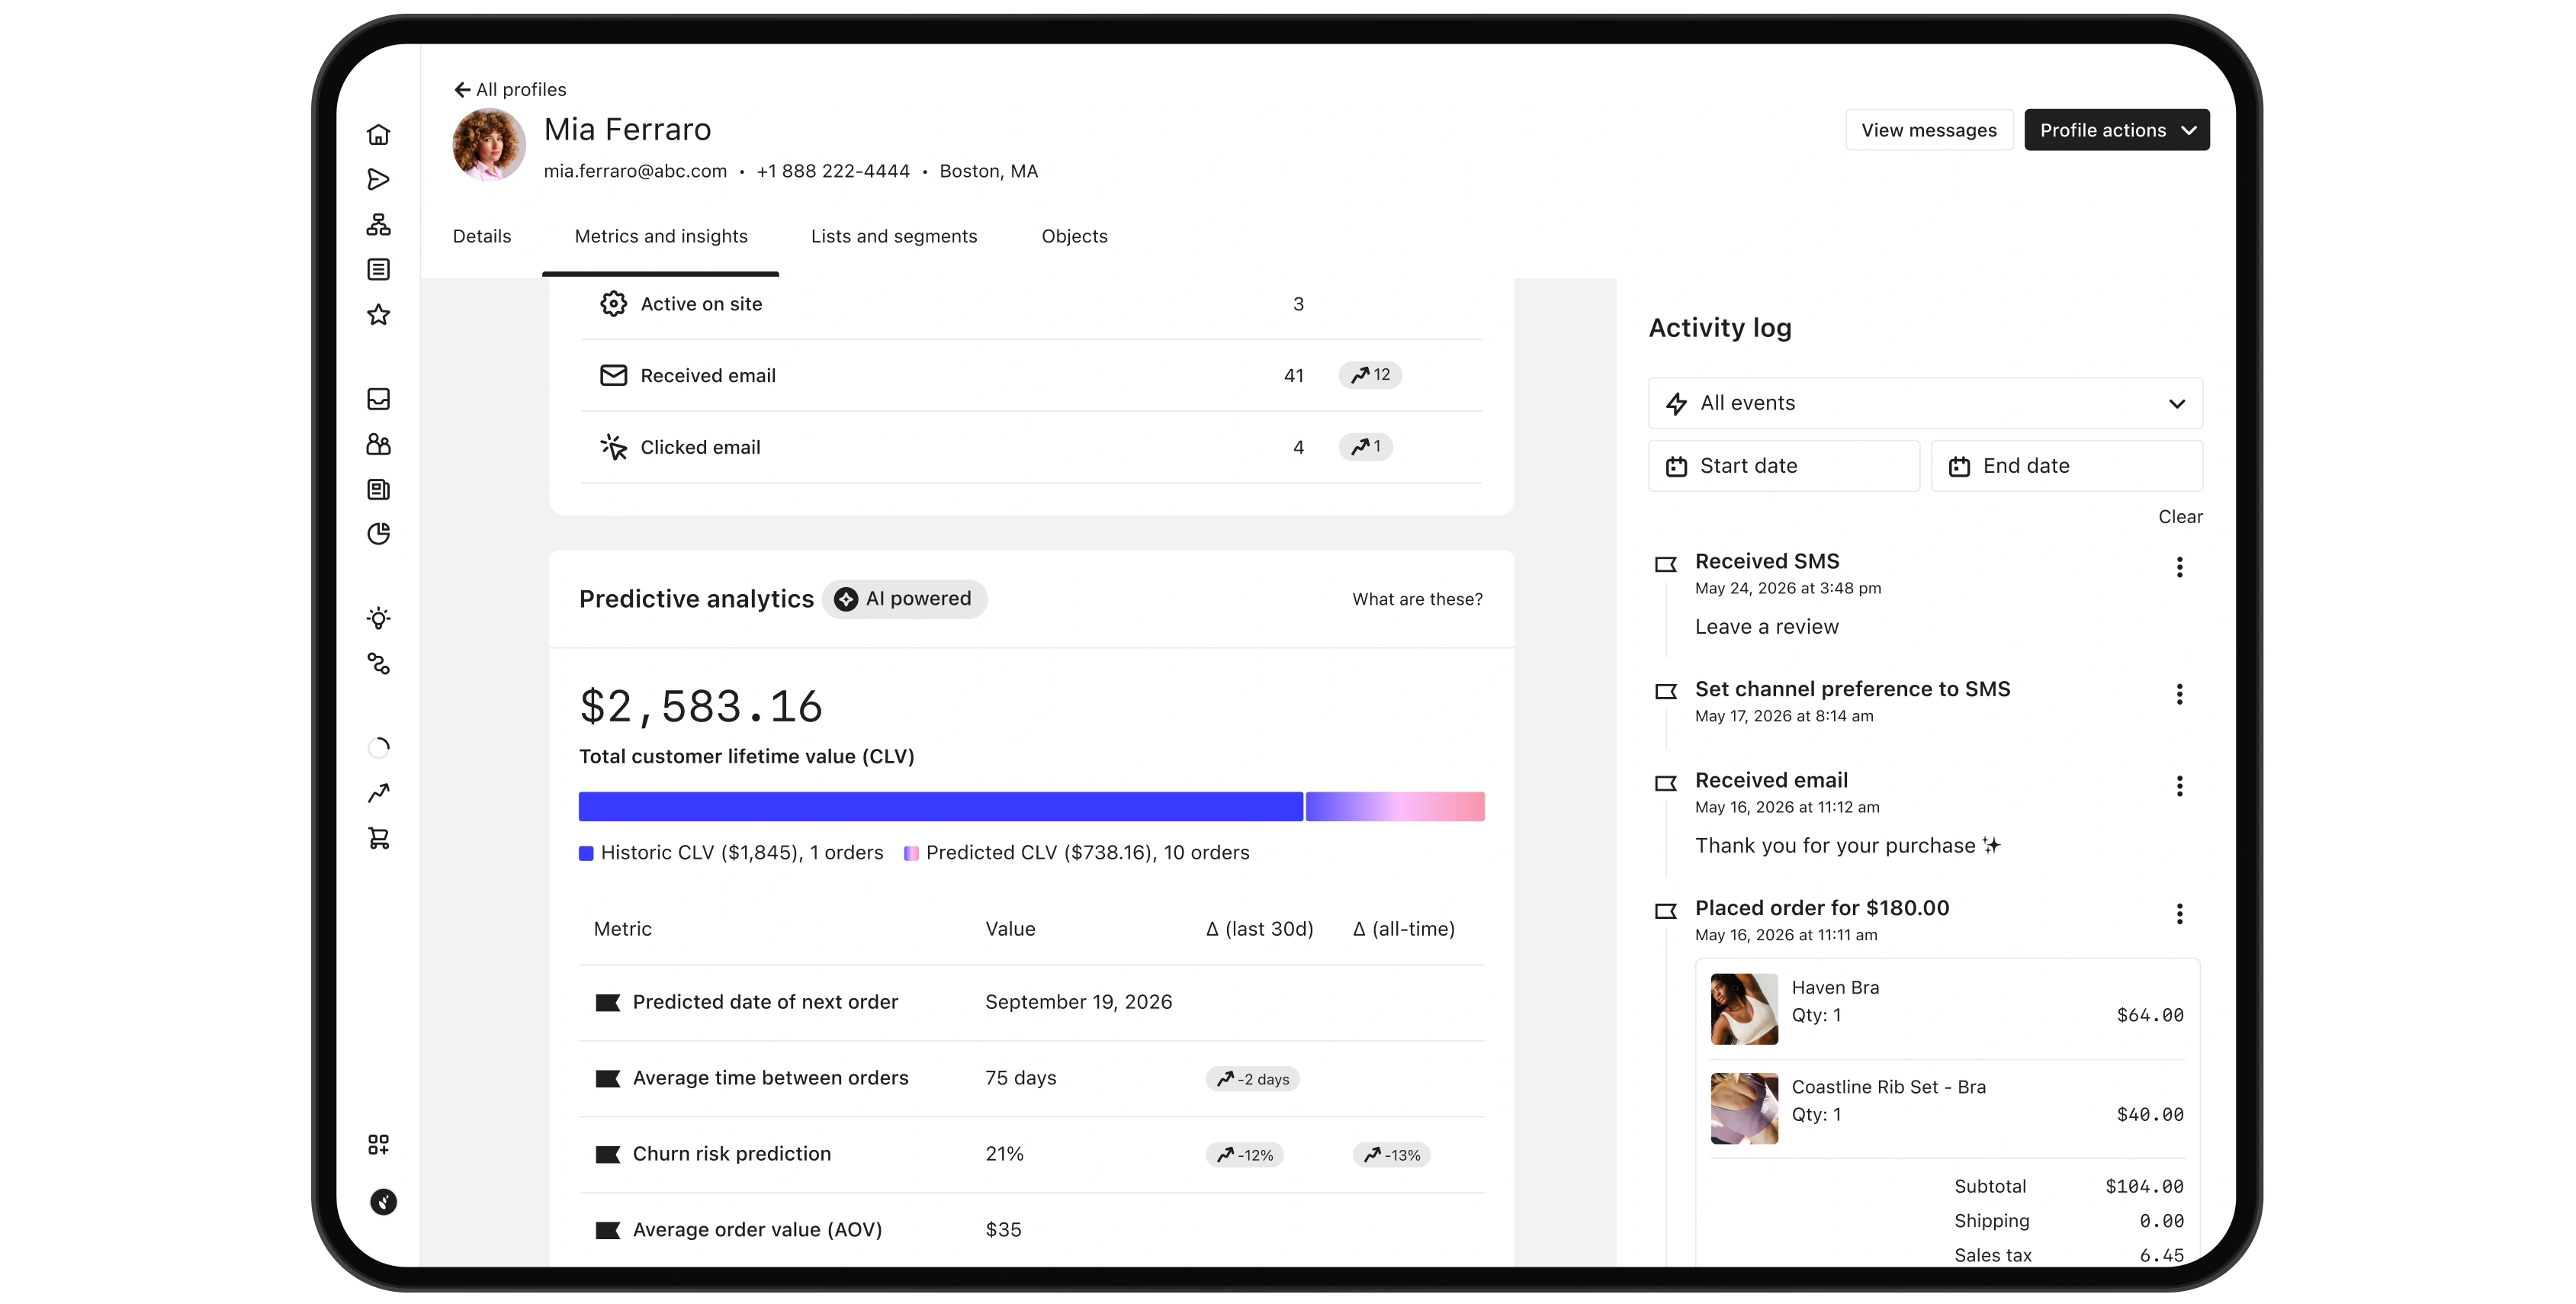Open the inbox tray sidebar icon
Viewport: 2576px width, 1304px height.
click(378, 399)
